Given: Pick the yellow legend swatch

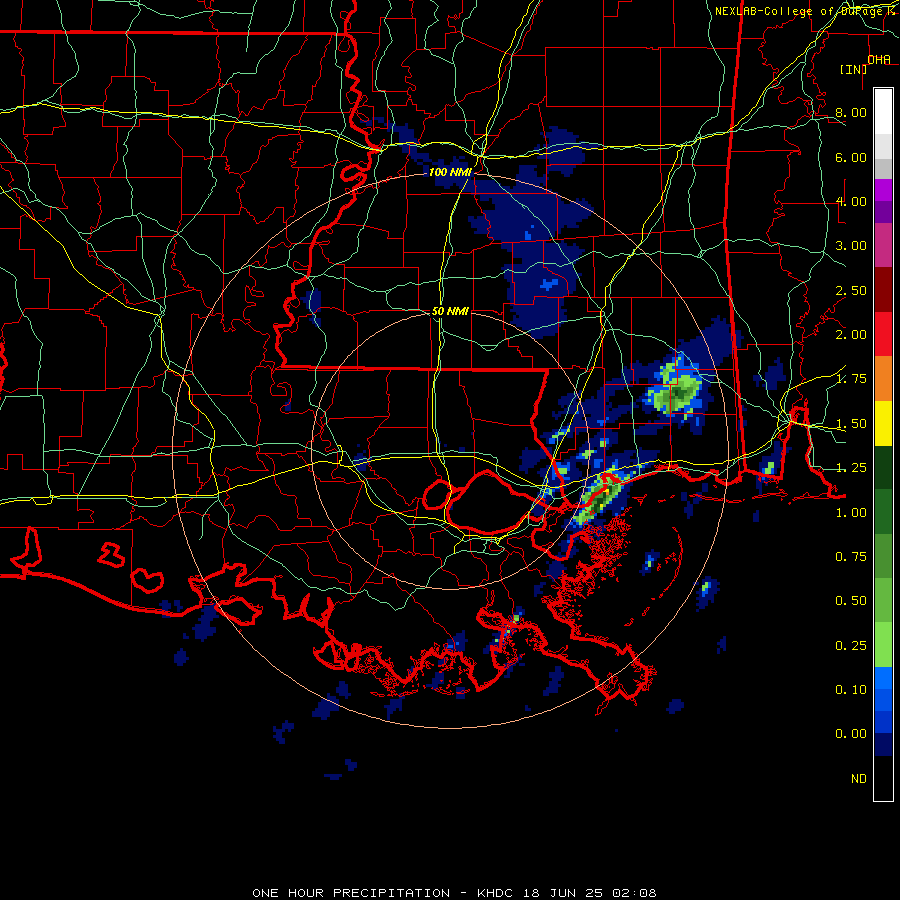Looking at the screenshot, I should tap(883, 423).
